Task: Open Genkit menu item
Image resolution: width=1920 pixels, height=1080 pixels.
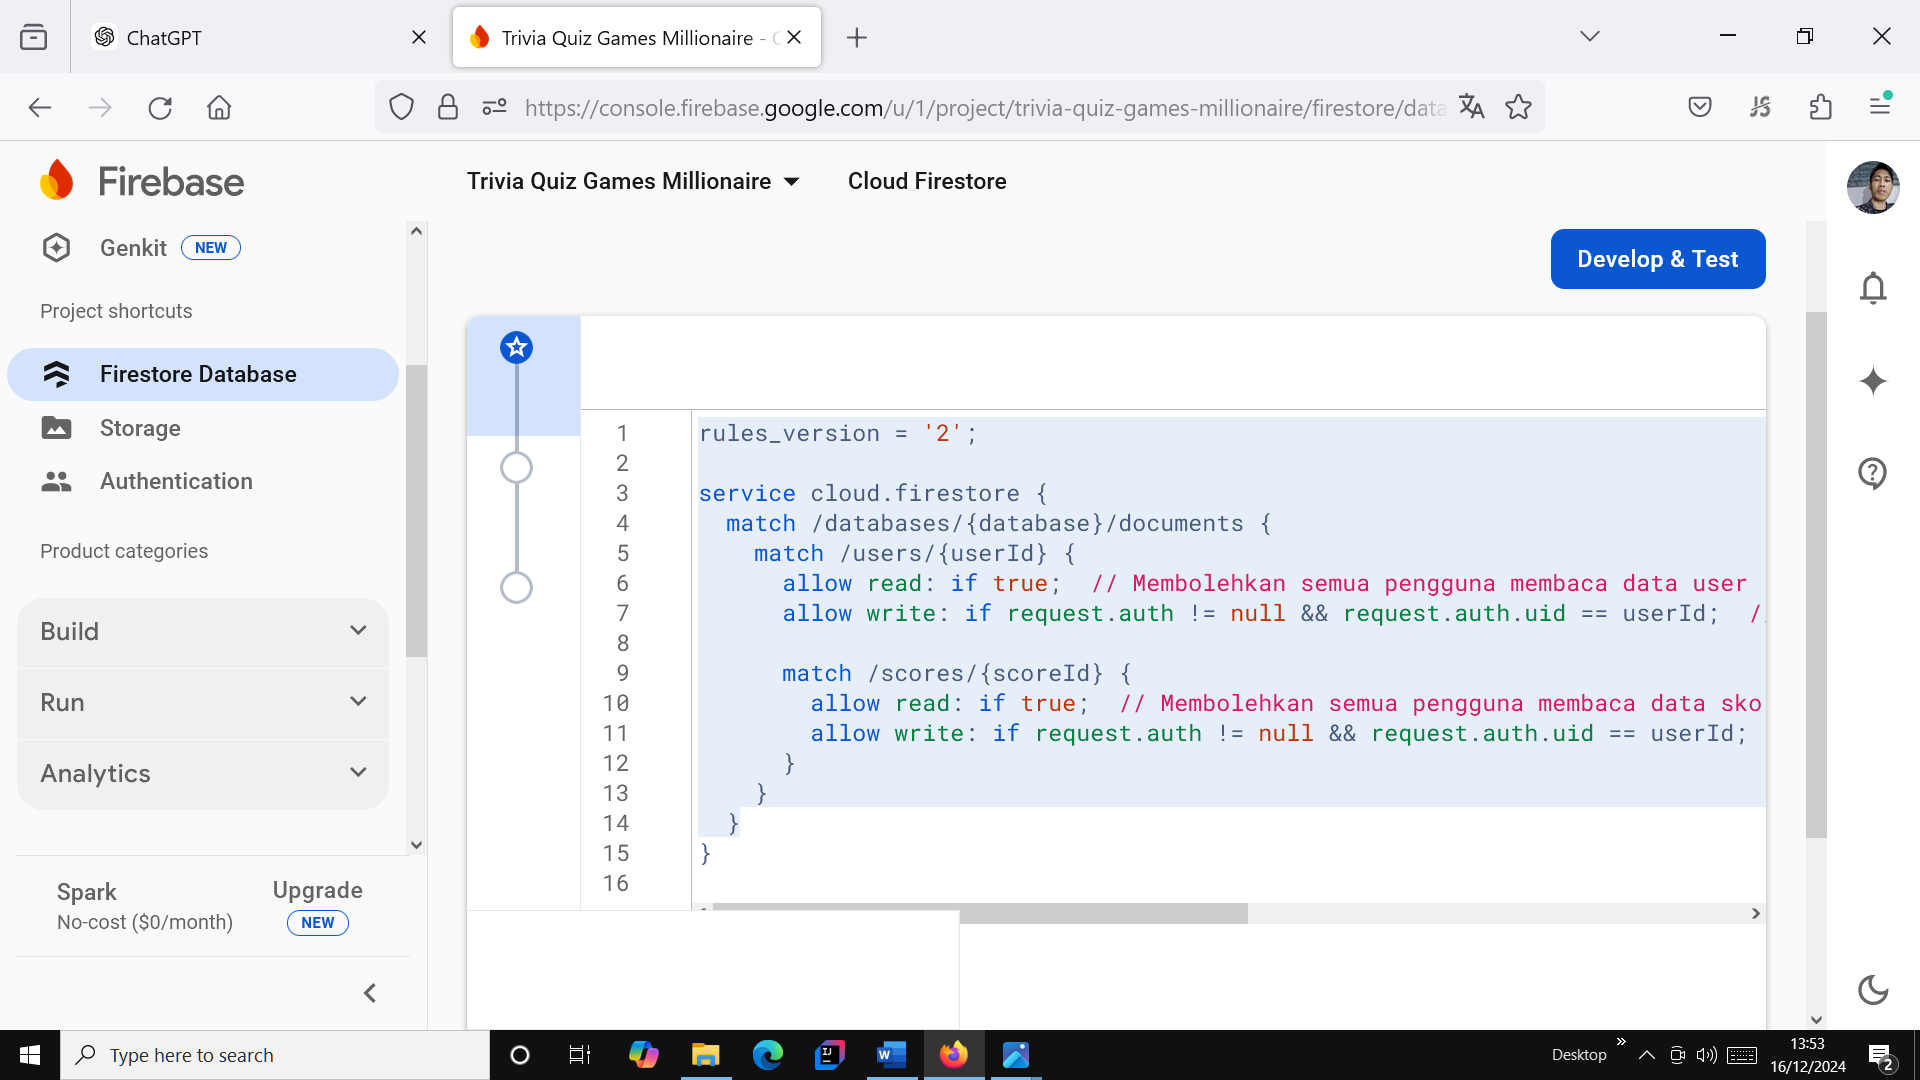Action: (203, 248)
